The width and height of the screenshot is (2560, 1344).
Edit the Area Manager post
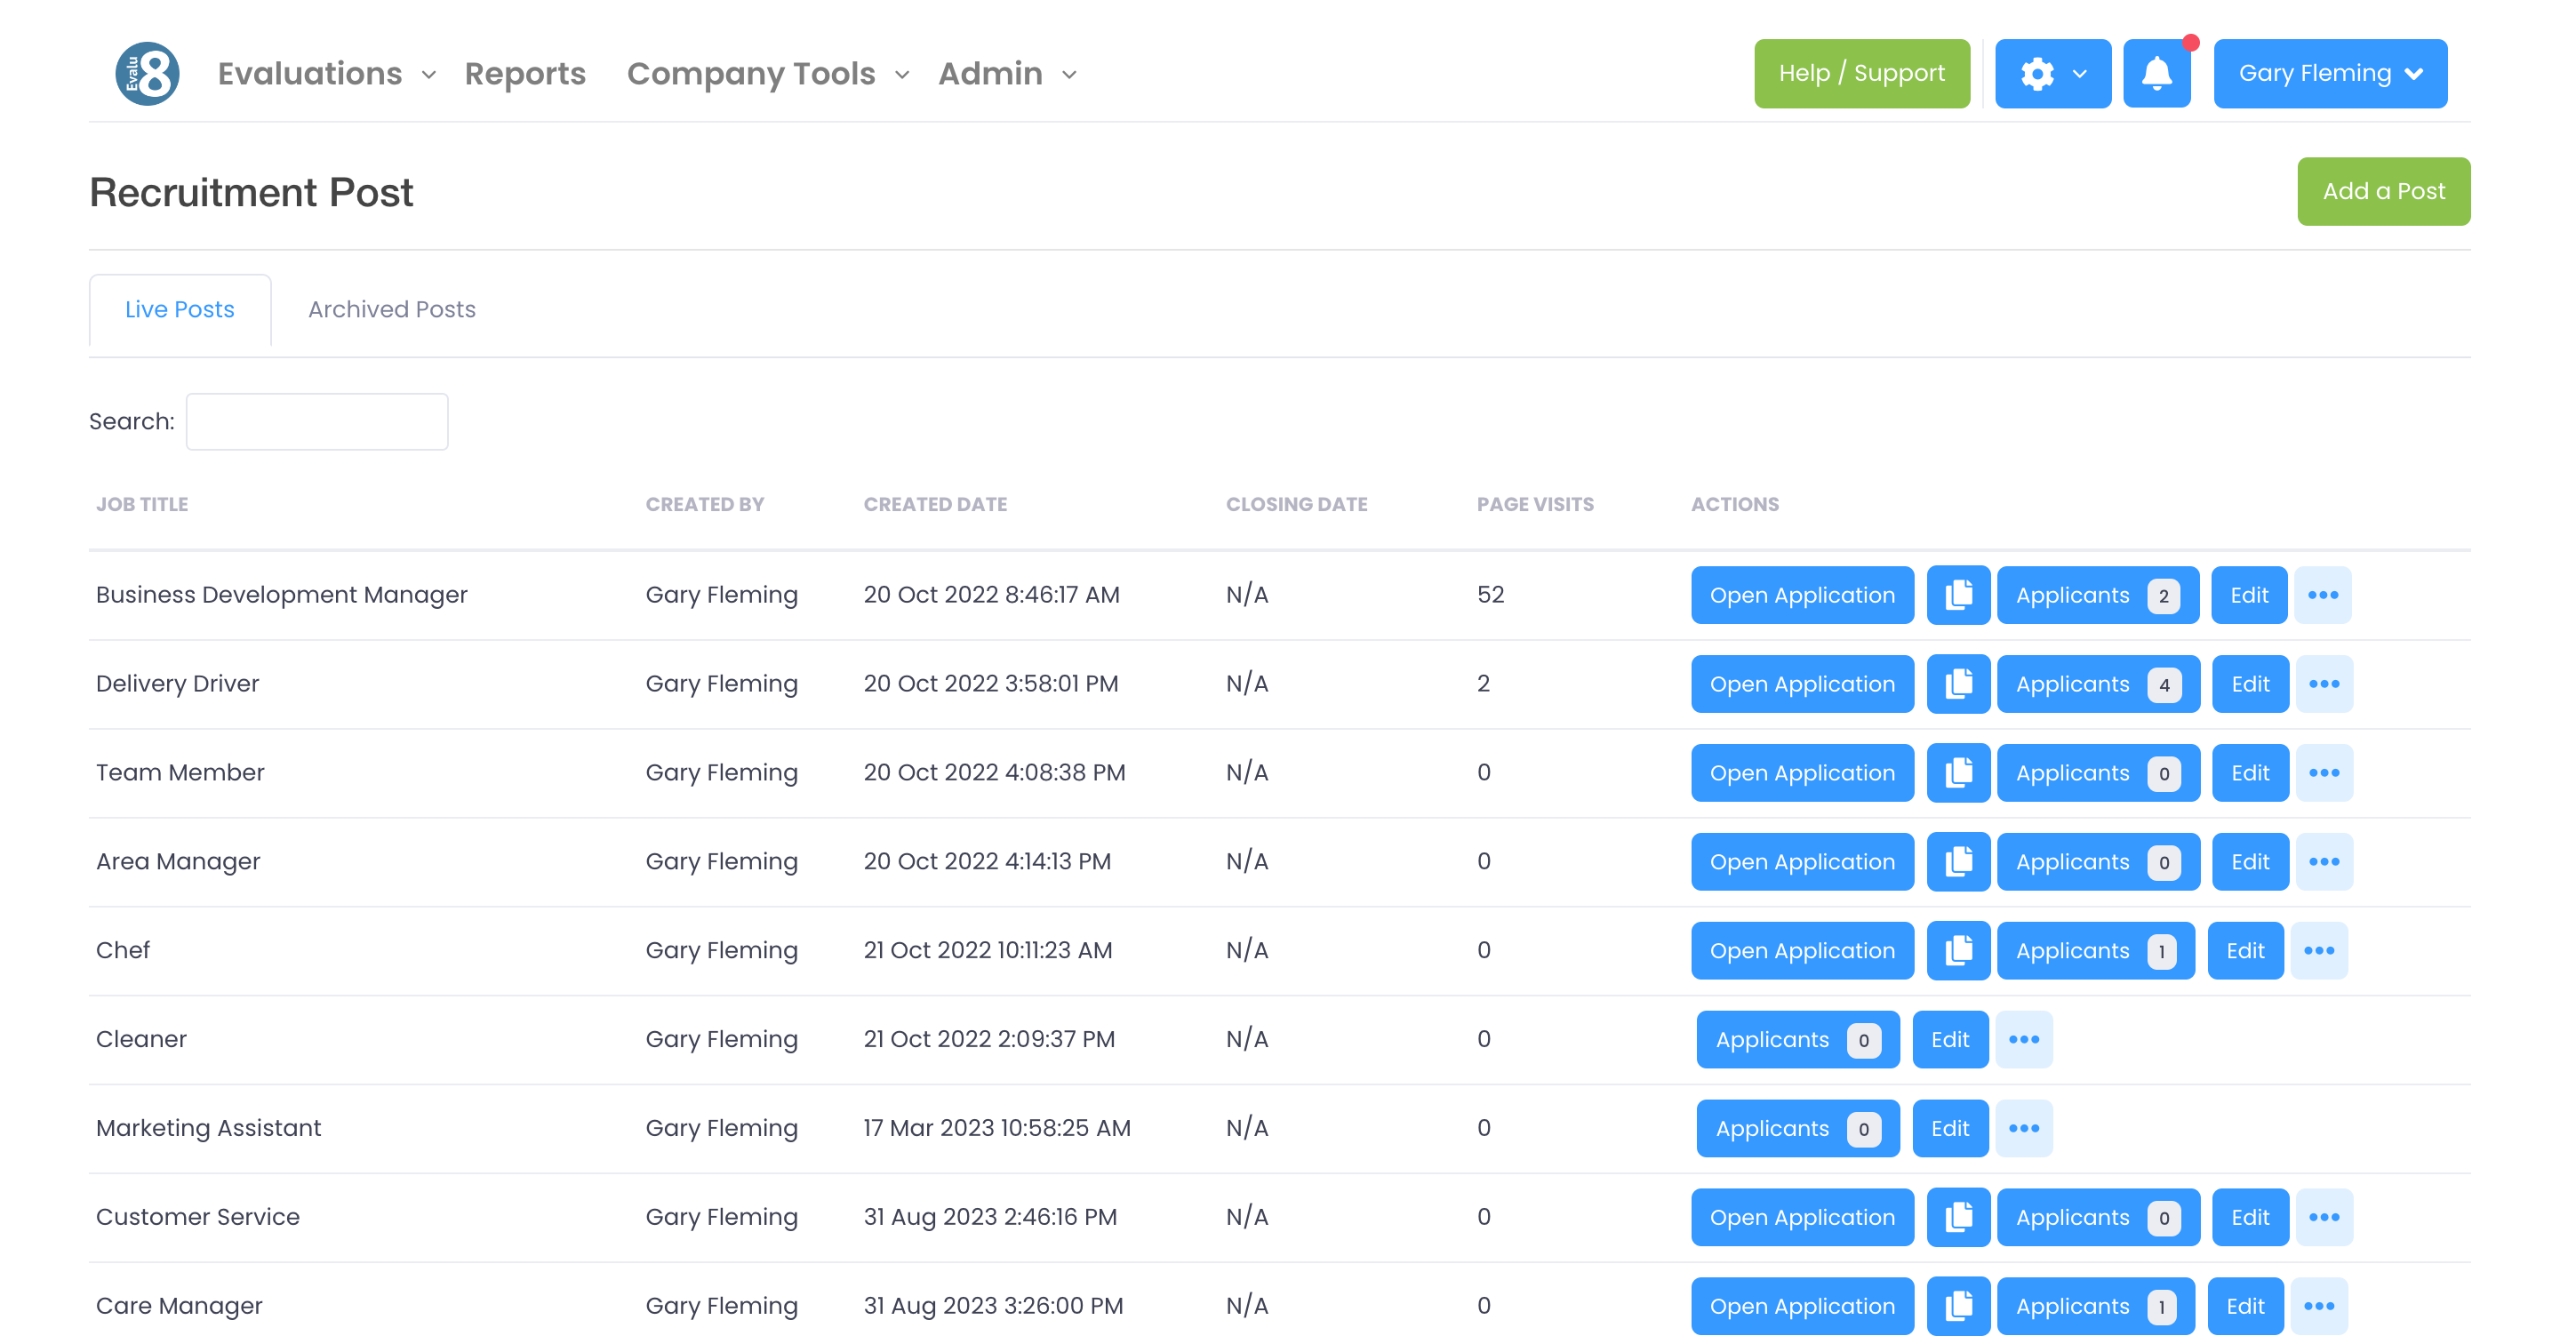pos(2249,862)
